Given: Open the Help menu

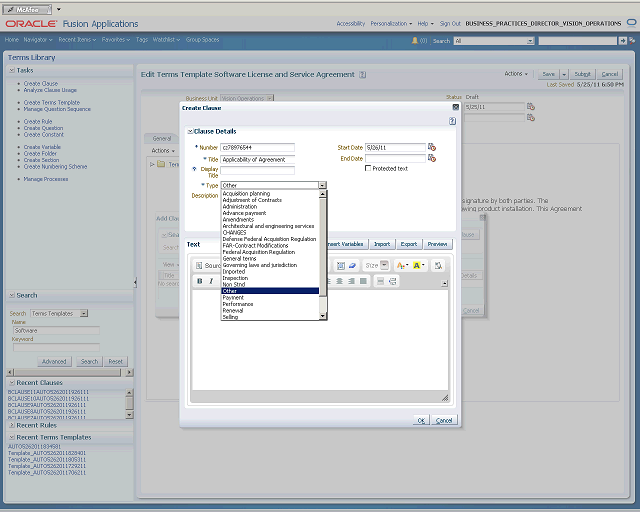Looking at the screenshot, I should point(425,24).
